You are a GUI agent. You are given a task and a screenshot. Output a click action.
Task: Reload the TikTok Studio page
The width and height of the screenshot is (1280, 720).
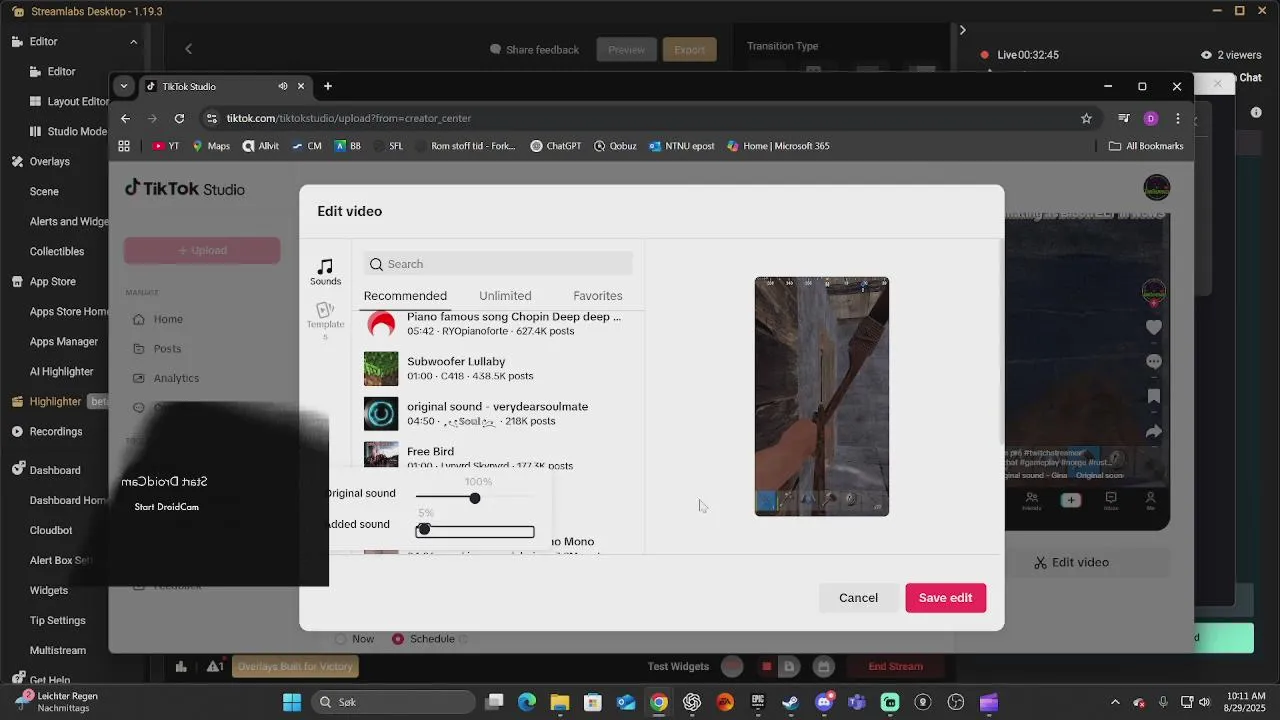(x=179, y=118)
